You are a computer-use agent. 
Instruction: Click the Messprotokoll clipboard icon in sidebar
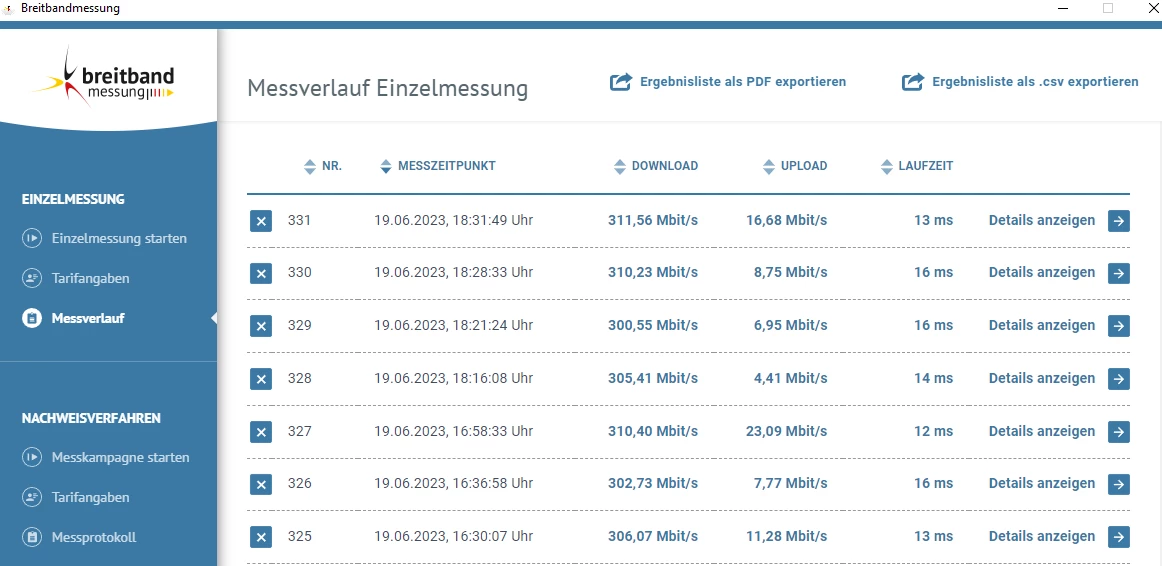[x=32, y=537]
